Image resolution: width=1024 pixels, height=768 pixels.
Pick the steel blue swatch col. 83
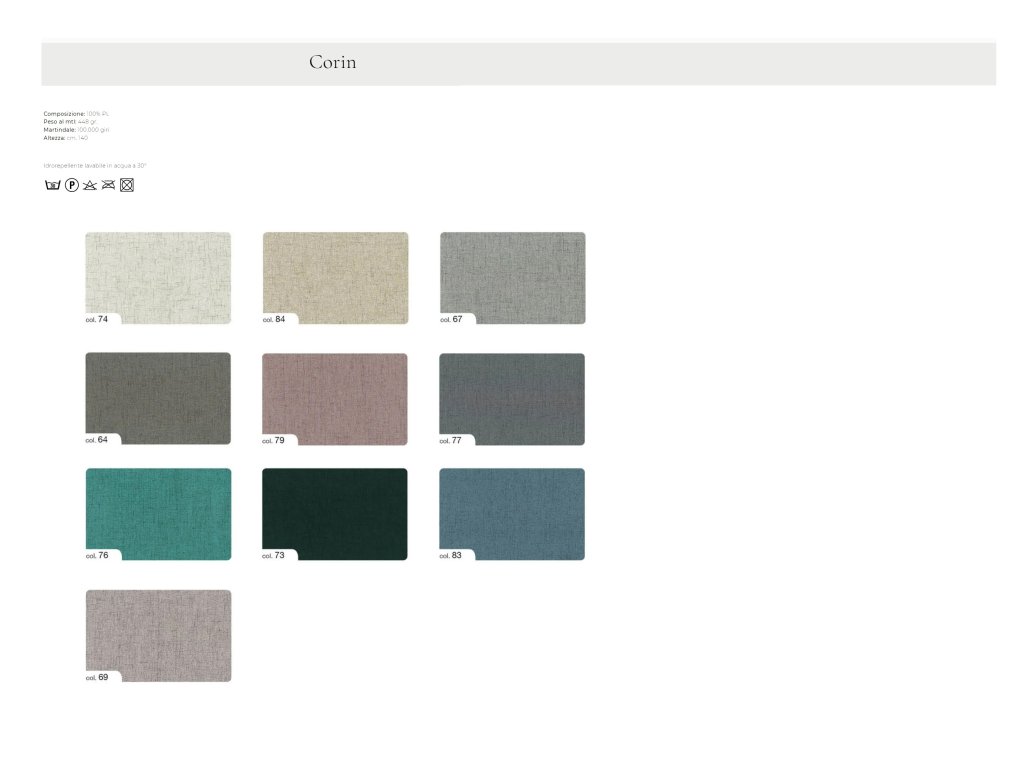(x=512, y=514)
